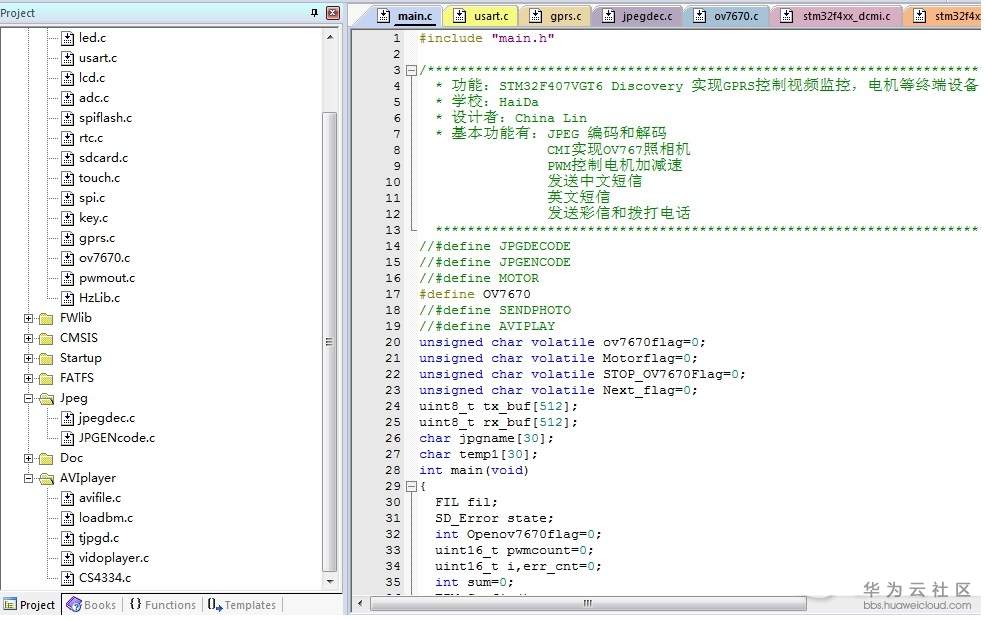The image size is (985, 620).
Task: Collapse the Jpeg group
Action: (x=28, y=398)
